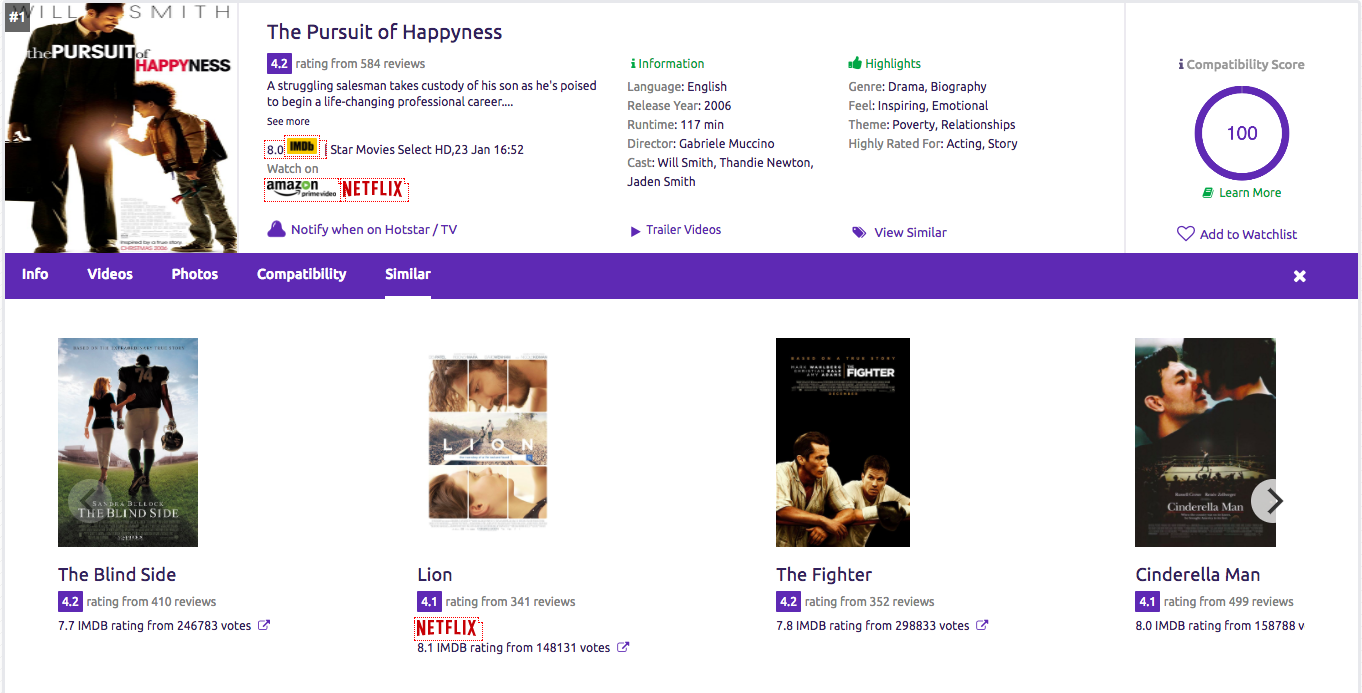Click 'rating from 410 reviews' text

pyautogui.click(x=152, y=602)
